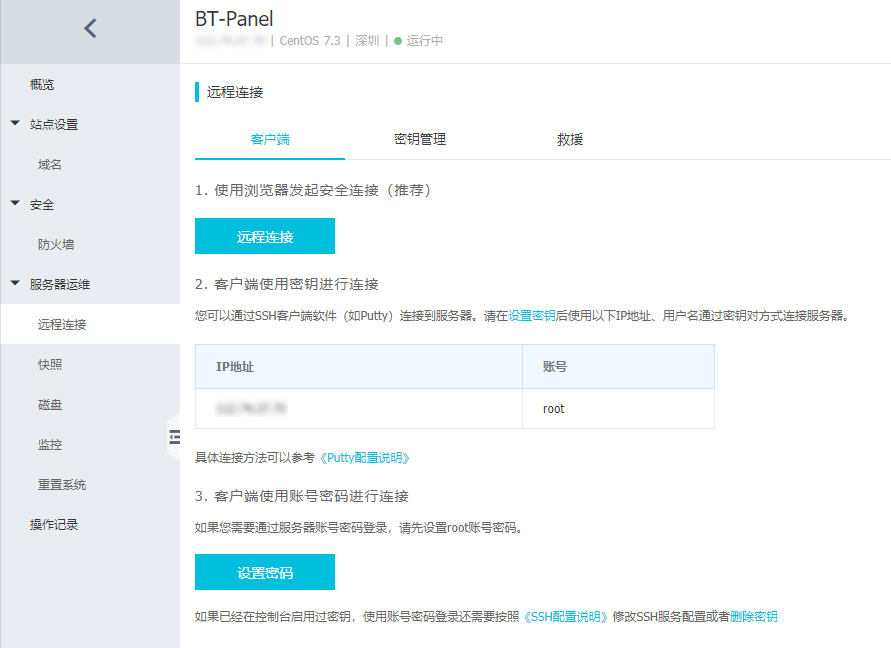Click the back arrow icon in sidebar
The width and height of the screenshot is (891, 648).
point(90,28)
